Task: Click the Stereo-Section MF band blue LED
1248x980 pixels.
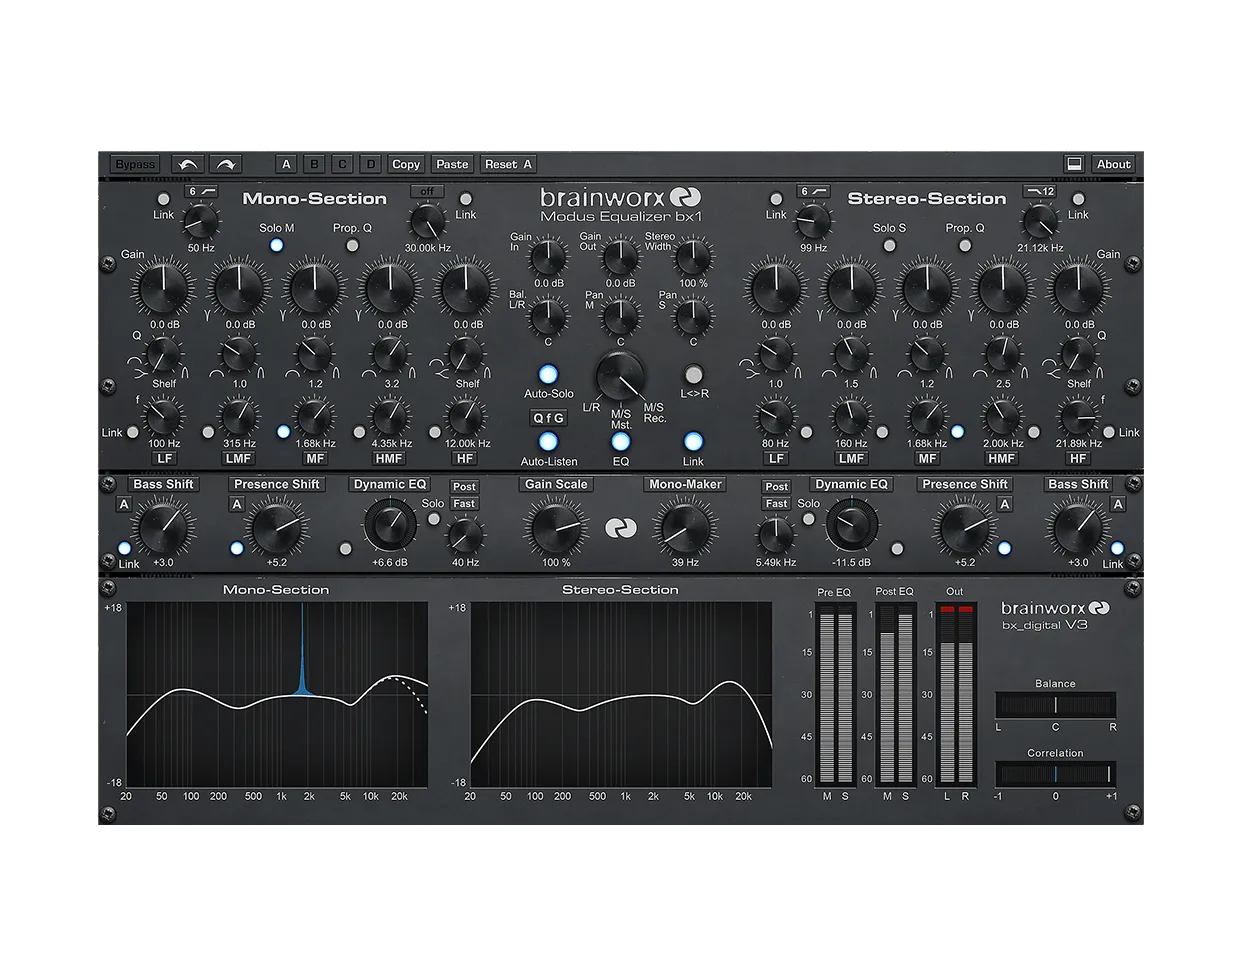Action: point(958,432)
